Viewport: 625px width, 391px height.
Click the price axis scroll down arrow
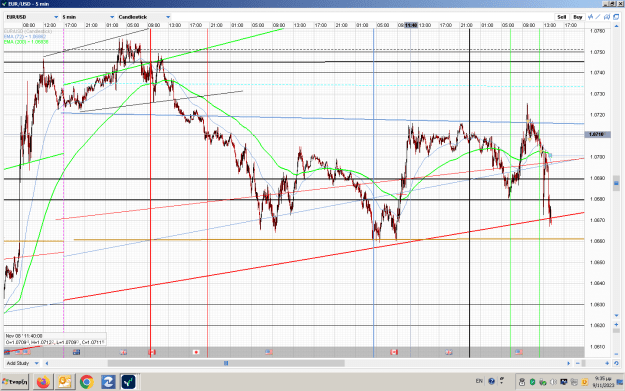[x=616, y=316]
